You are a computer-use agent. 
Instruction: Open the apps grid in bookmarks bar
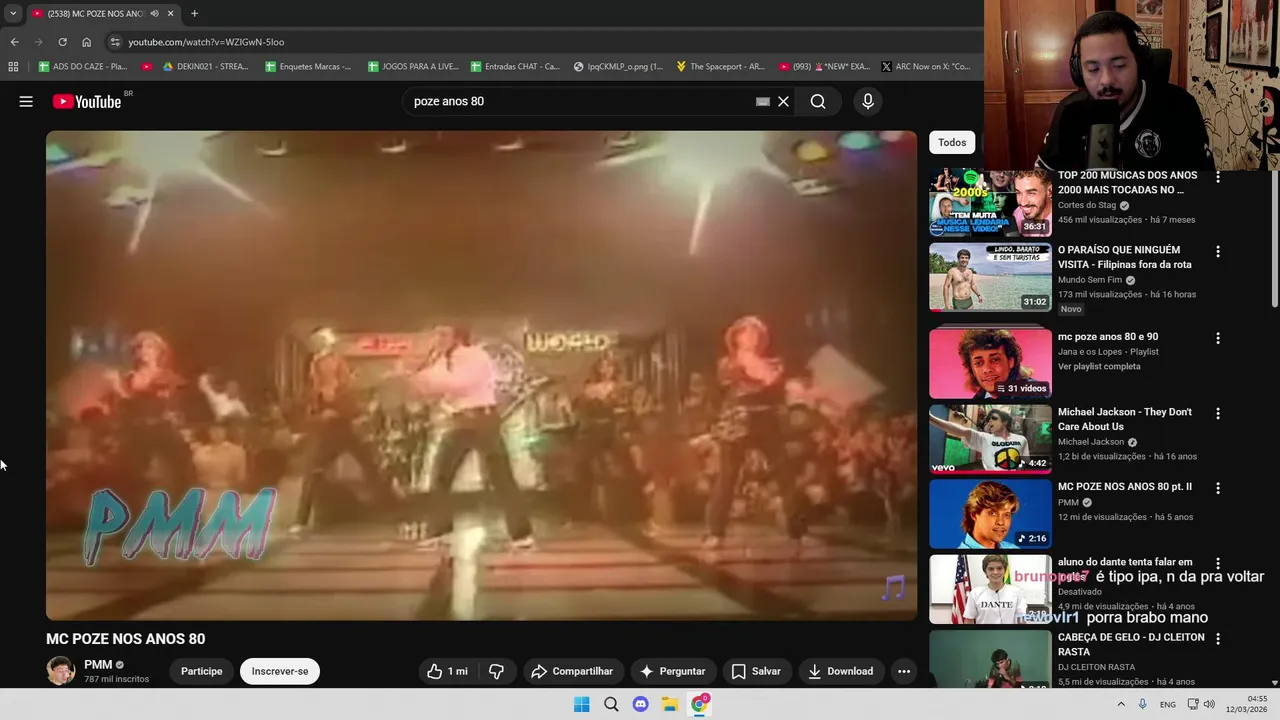click(13, 67)
